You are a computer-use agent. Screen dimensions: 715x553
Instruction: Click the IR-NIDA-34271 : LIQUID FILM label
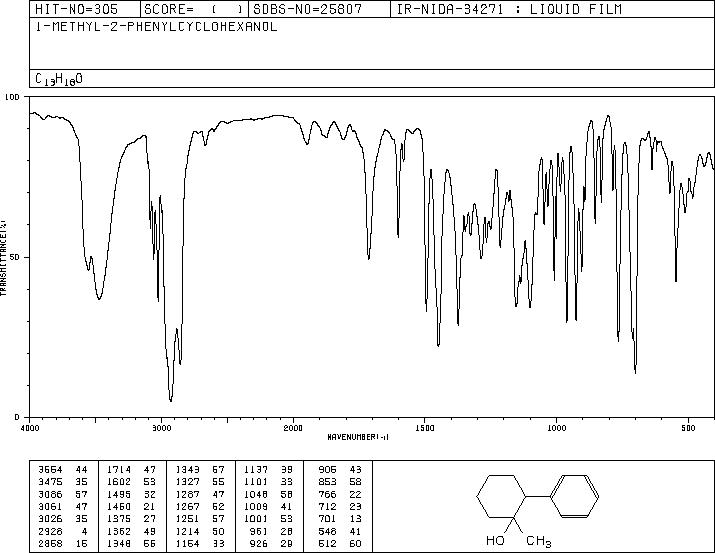point(509,9)
